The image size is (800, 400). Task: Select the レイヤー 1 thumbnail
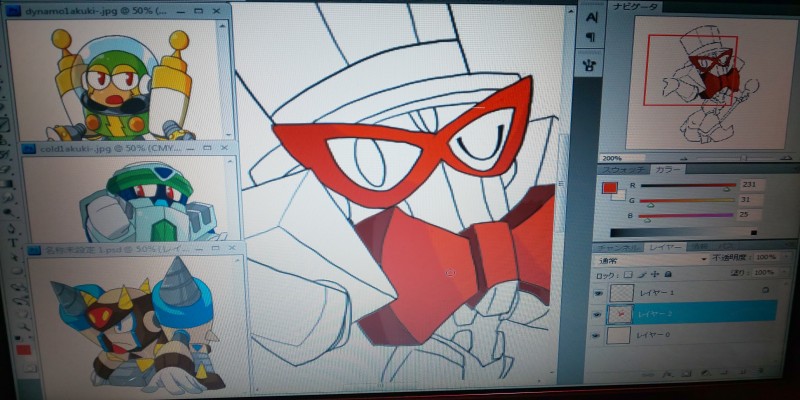(x=620, y=292)
